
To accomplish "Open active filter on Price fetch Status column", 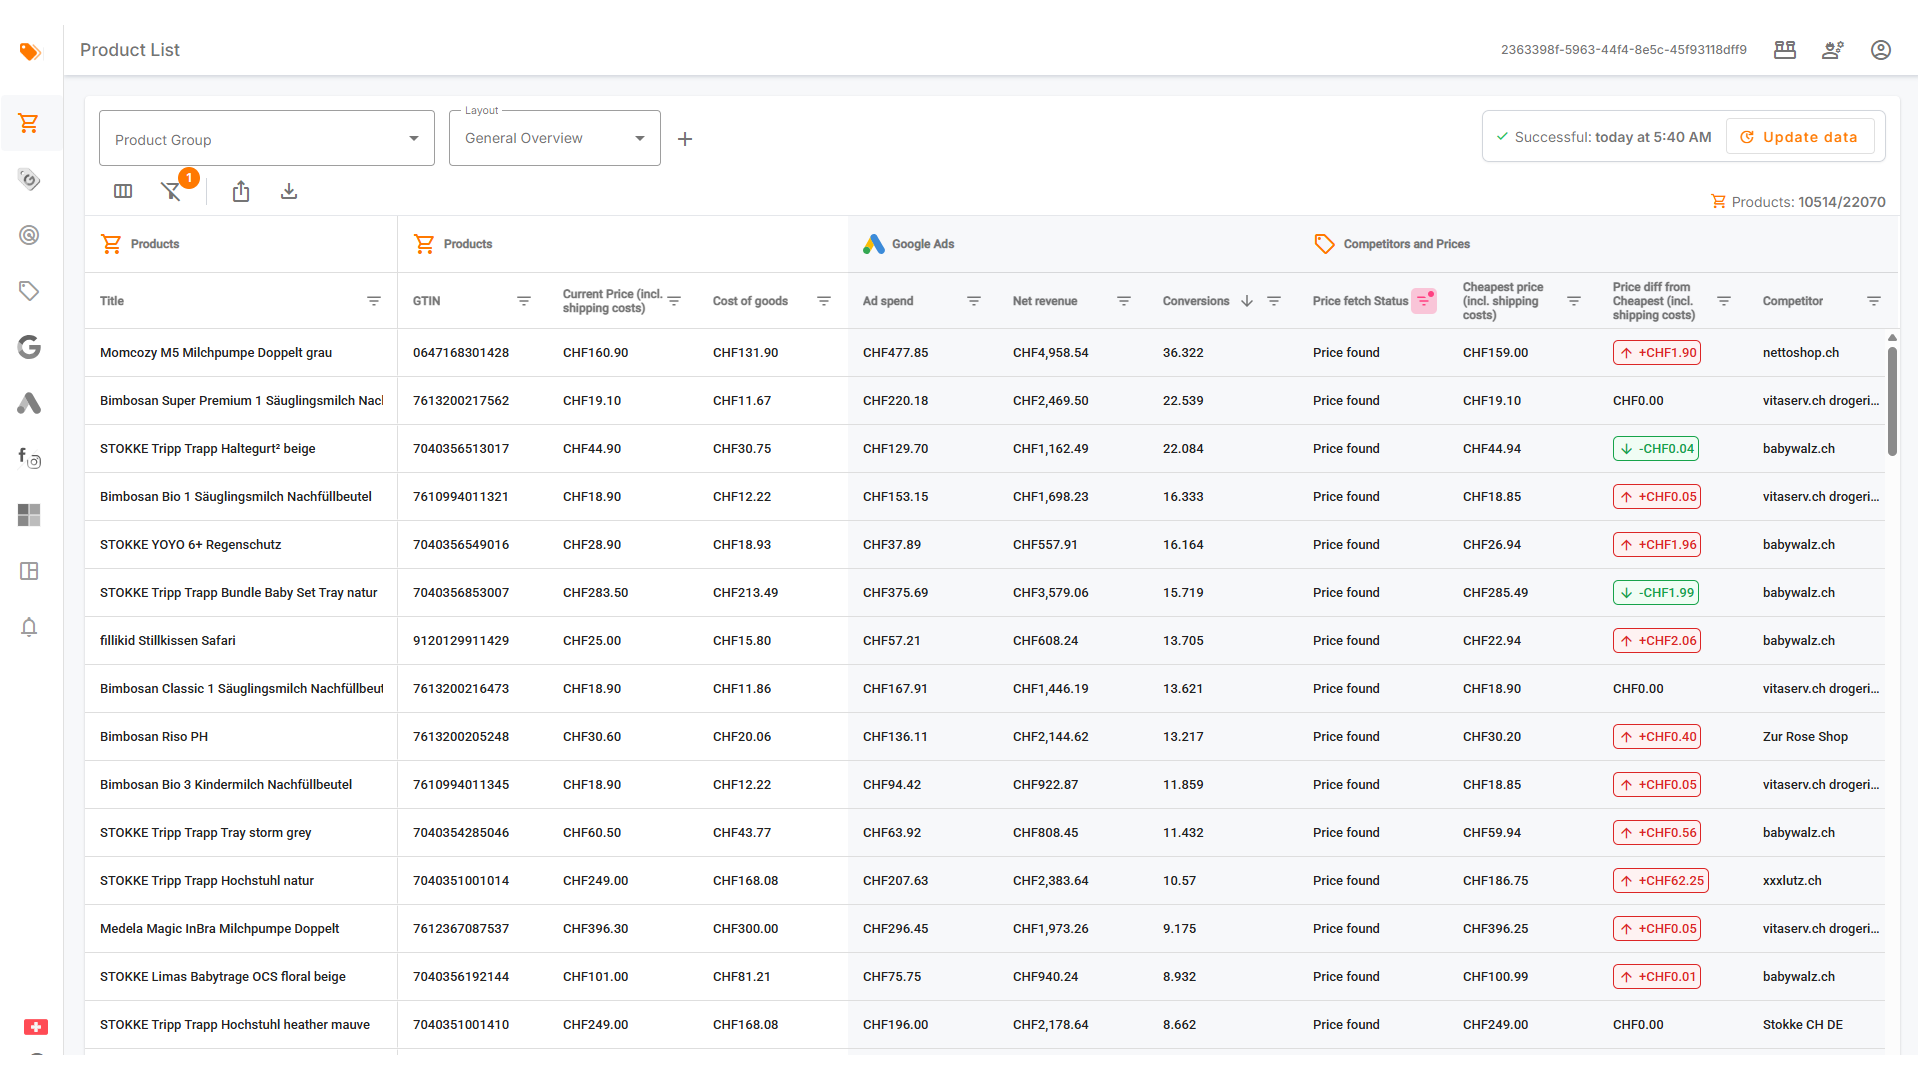I will click(1424, 301).
